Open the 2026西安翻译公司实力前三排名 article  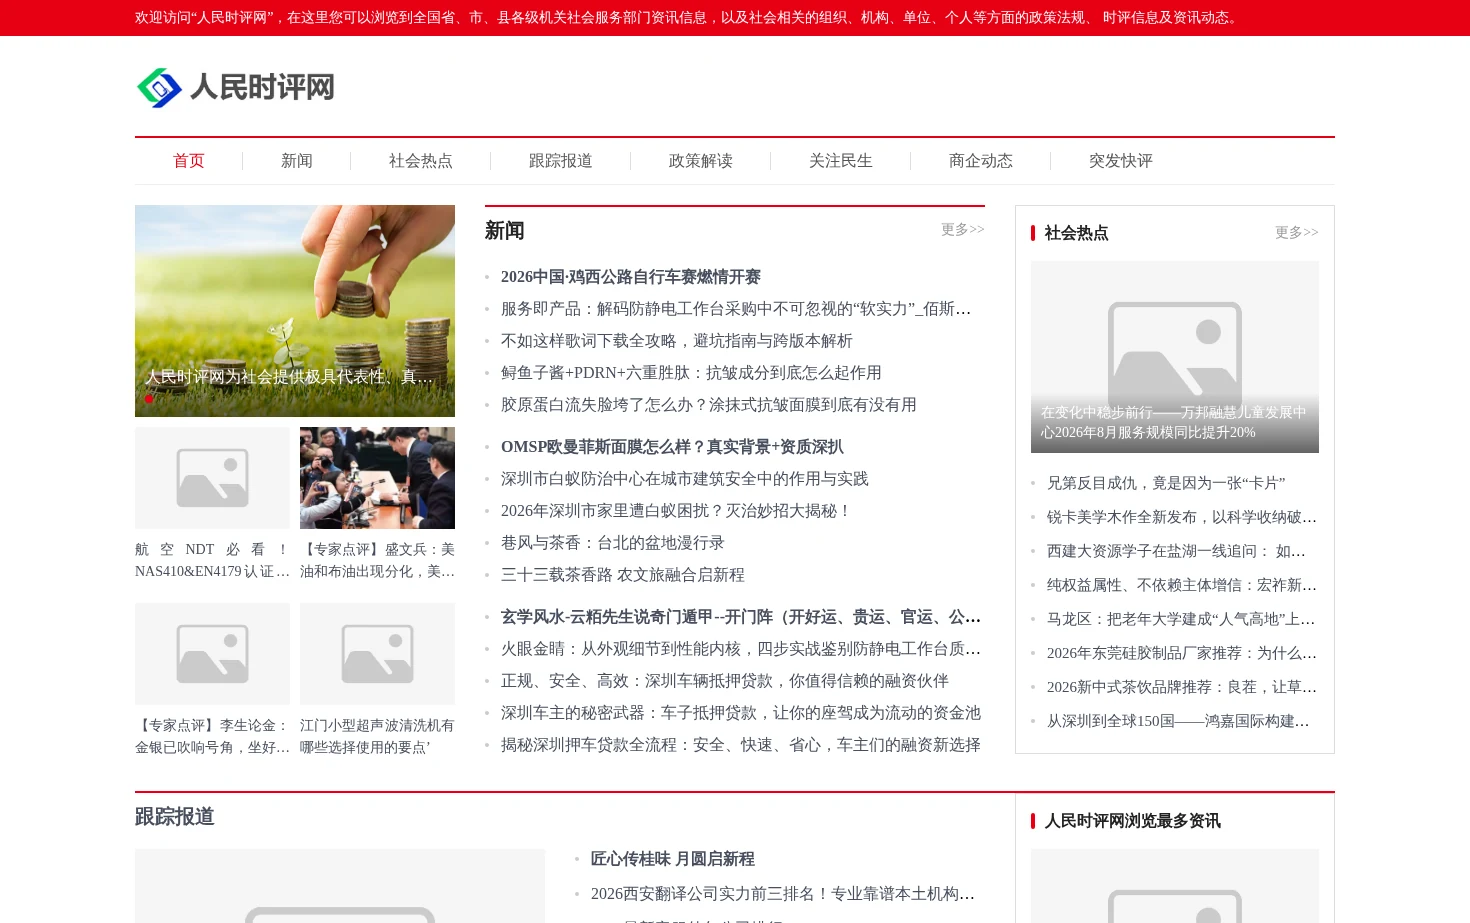[783, 894]
